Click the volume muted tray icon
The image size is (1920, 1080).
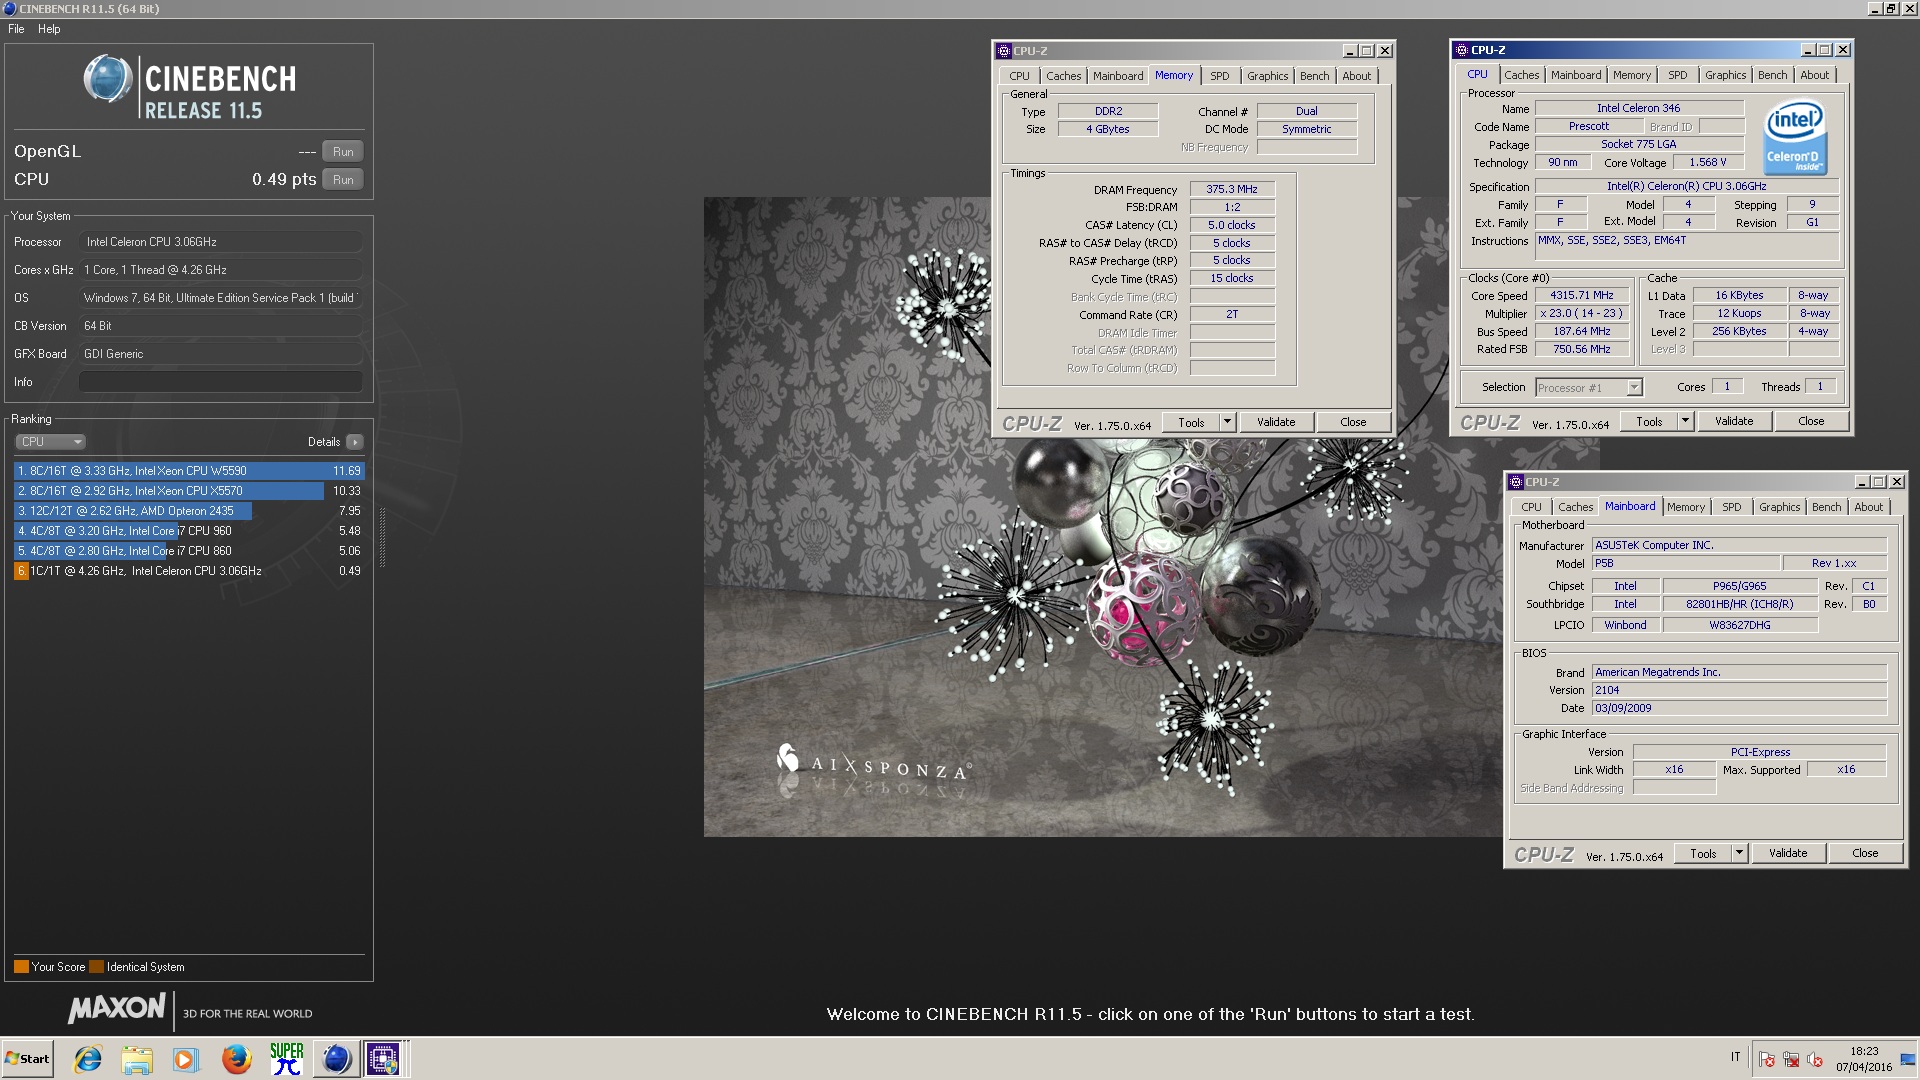coord(1815,1060)
